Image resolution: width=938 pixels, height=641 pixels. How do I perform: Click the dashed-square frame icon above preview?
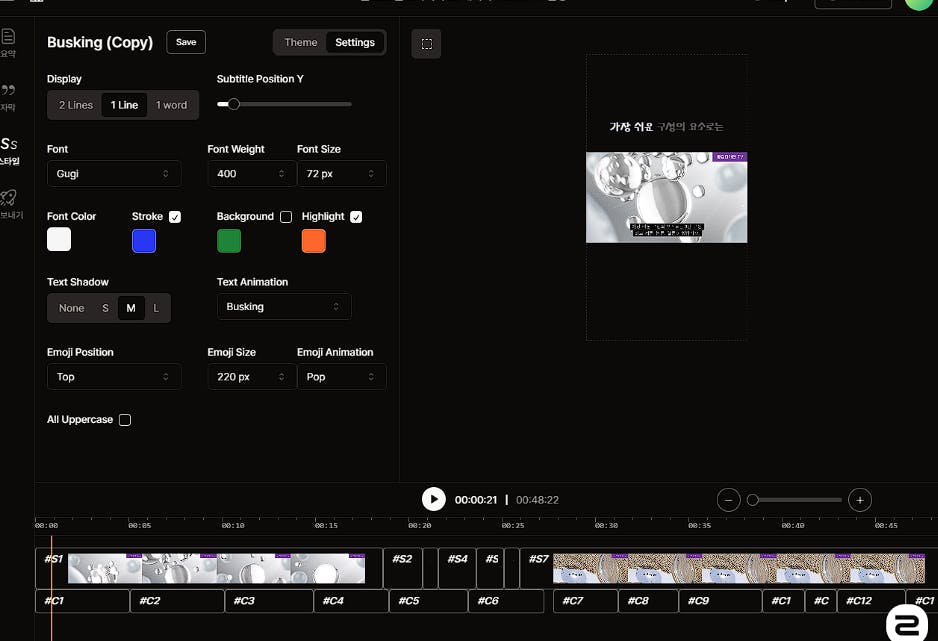pyautogui.click(x=427, y=44)
